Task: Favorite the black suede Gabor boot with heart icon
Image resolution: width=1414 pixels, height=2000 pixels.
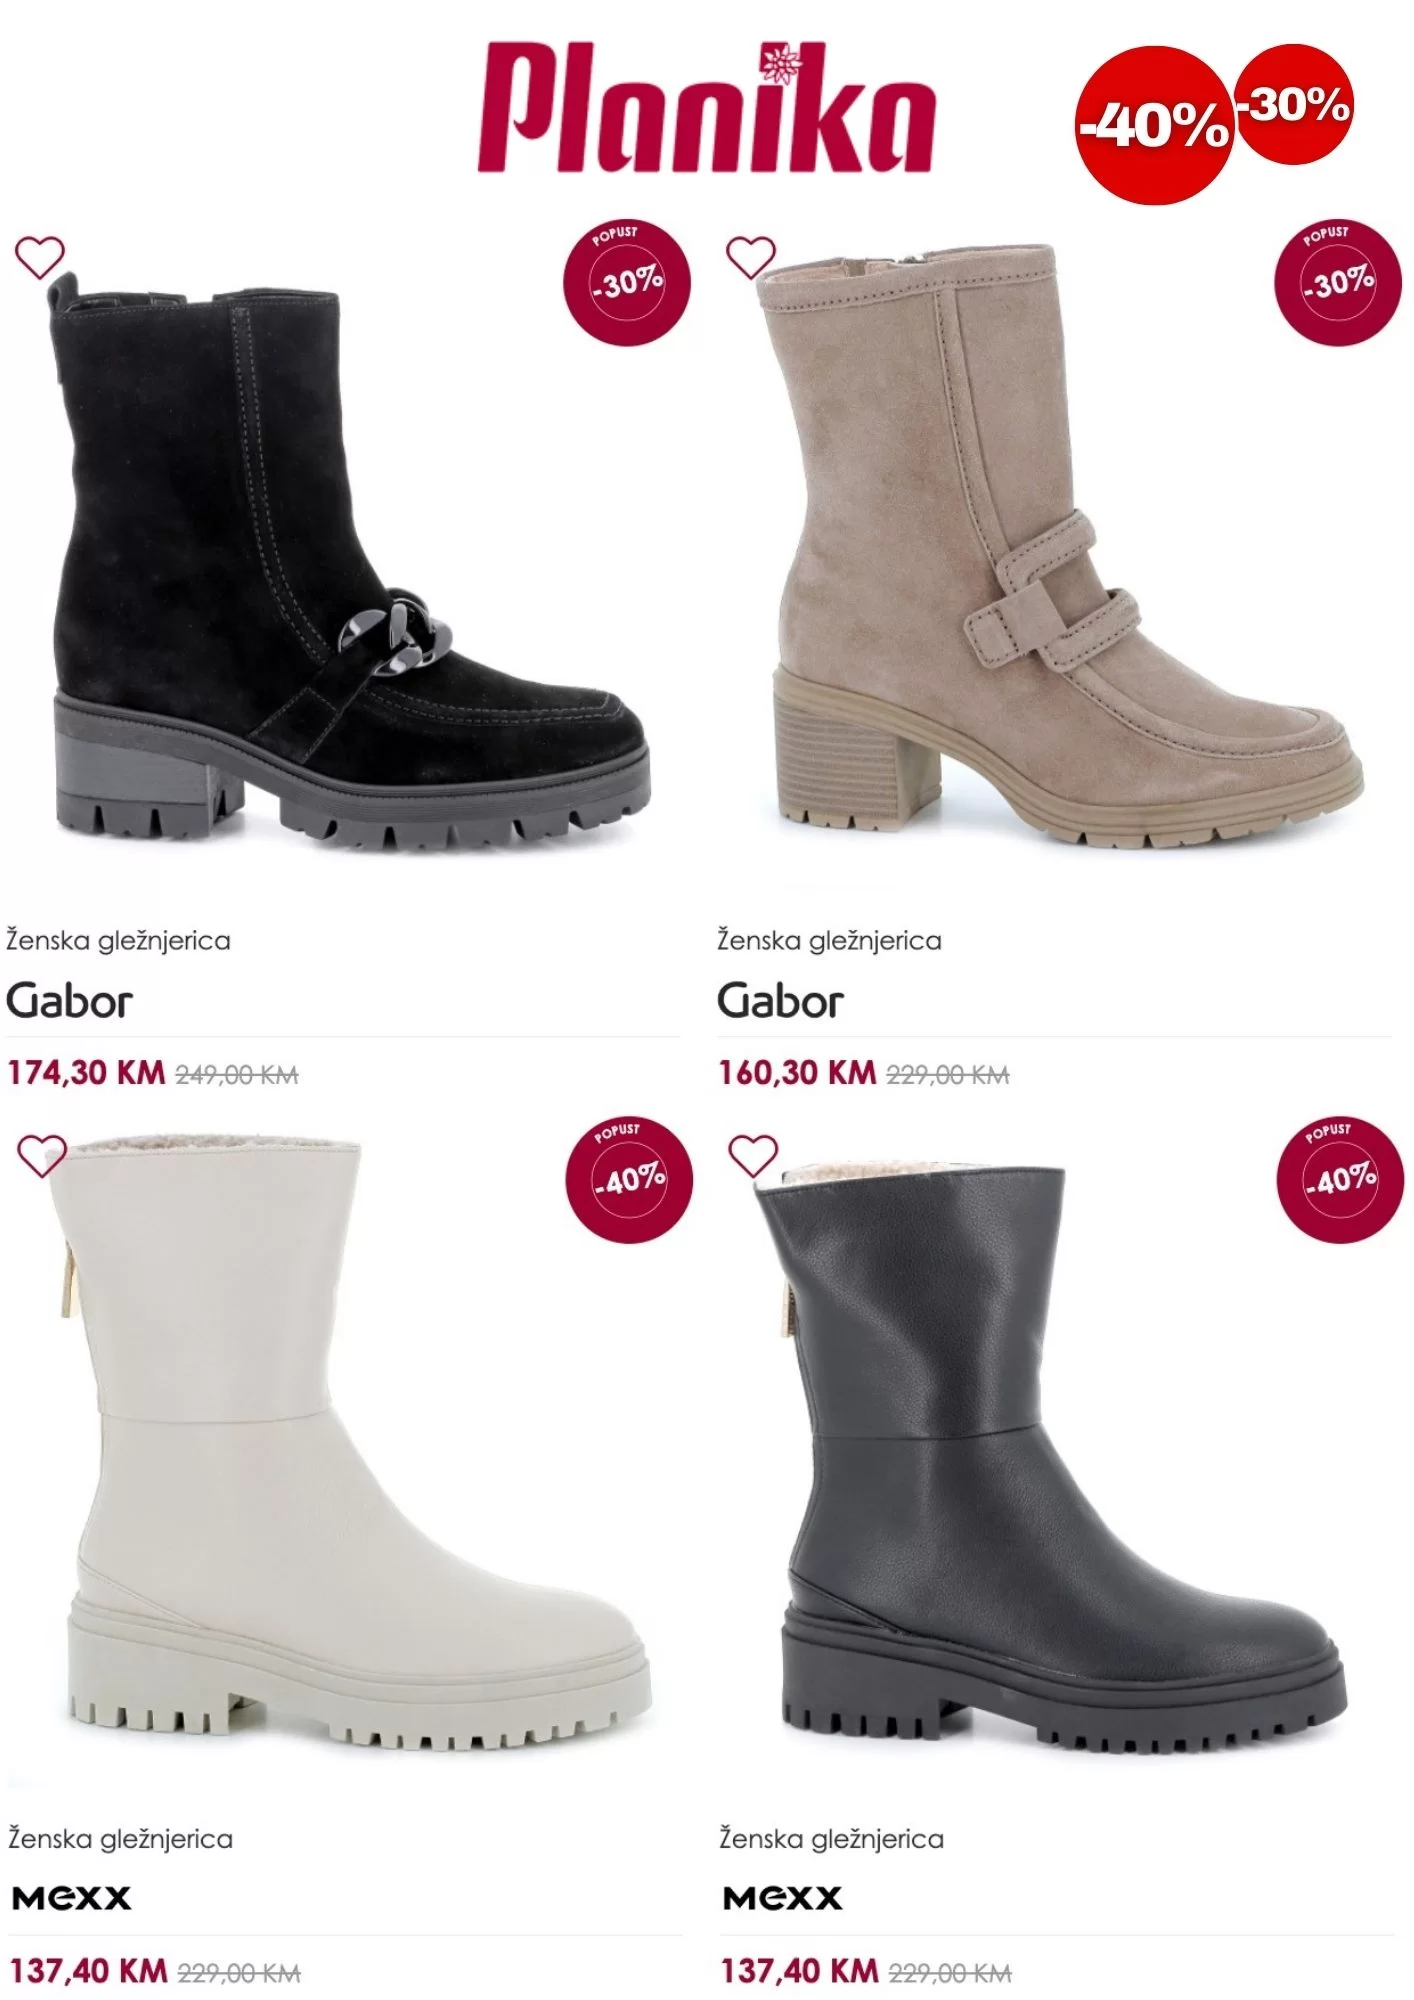Action: 39,258
